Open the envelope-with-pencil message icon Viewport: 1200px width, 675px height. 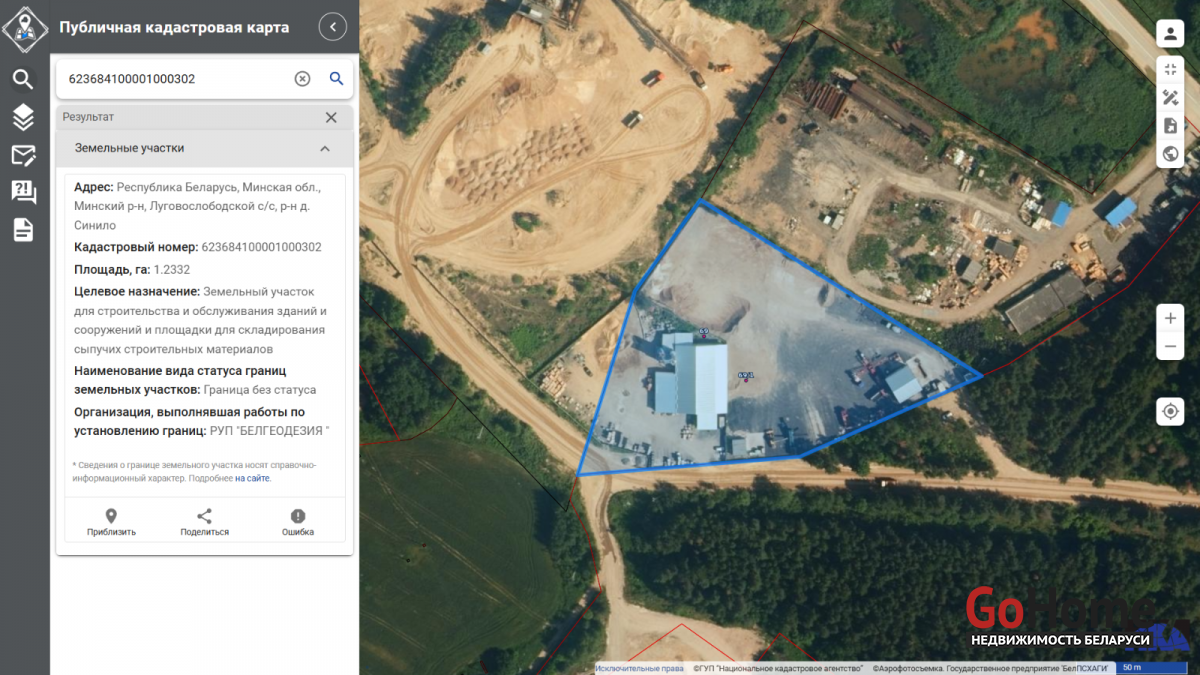click(x=23, y=155)
